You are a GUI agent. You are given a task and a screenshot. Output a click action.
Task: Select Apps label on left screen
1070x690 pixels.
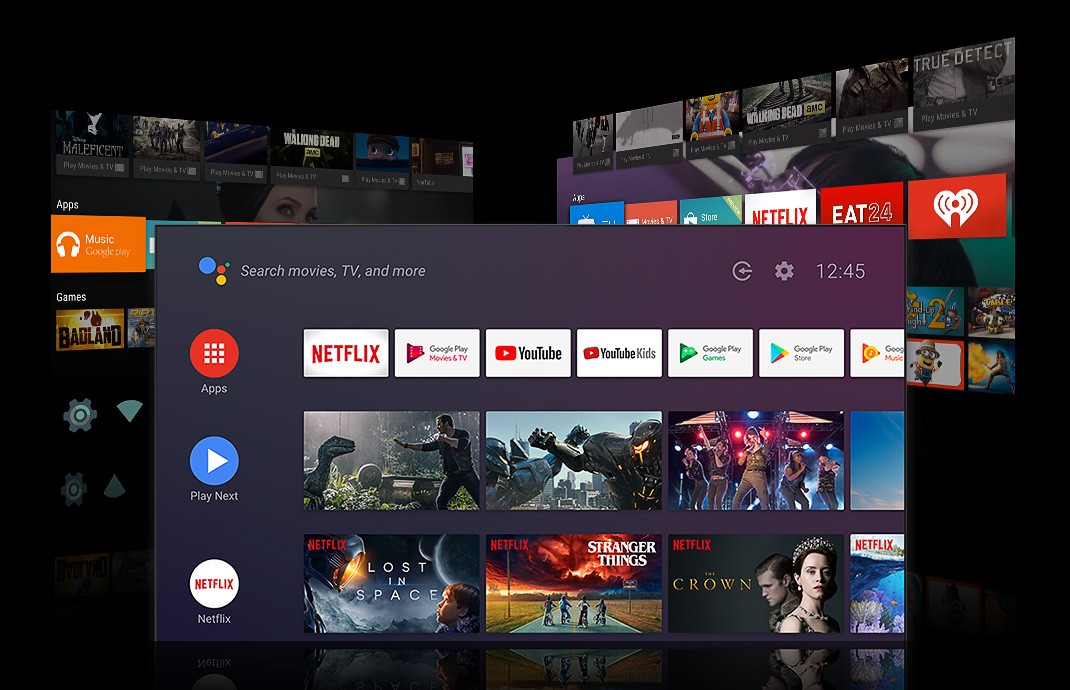coord(67,204)
